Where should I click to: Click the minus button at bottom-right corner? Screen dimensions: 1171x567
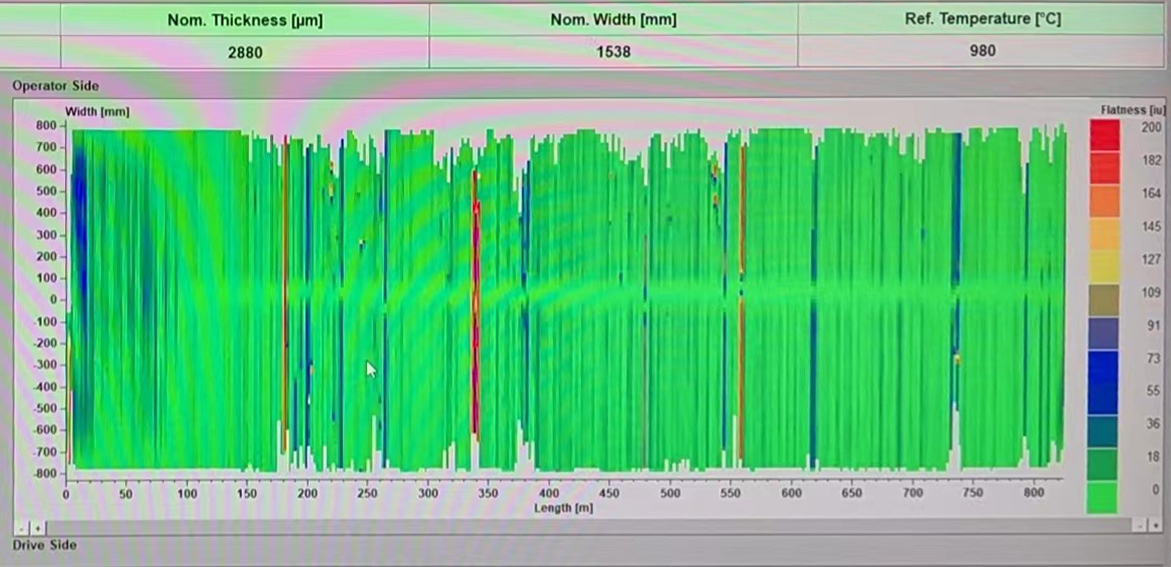coord(1139,525)
